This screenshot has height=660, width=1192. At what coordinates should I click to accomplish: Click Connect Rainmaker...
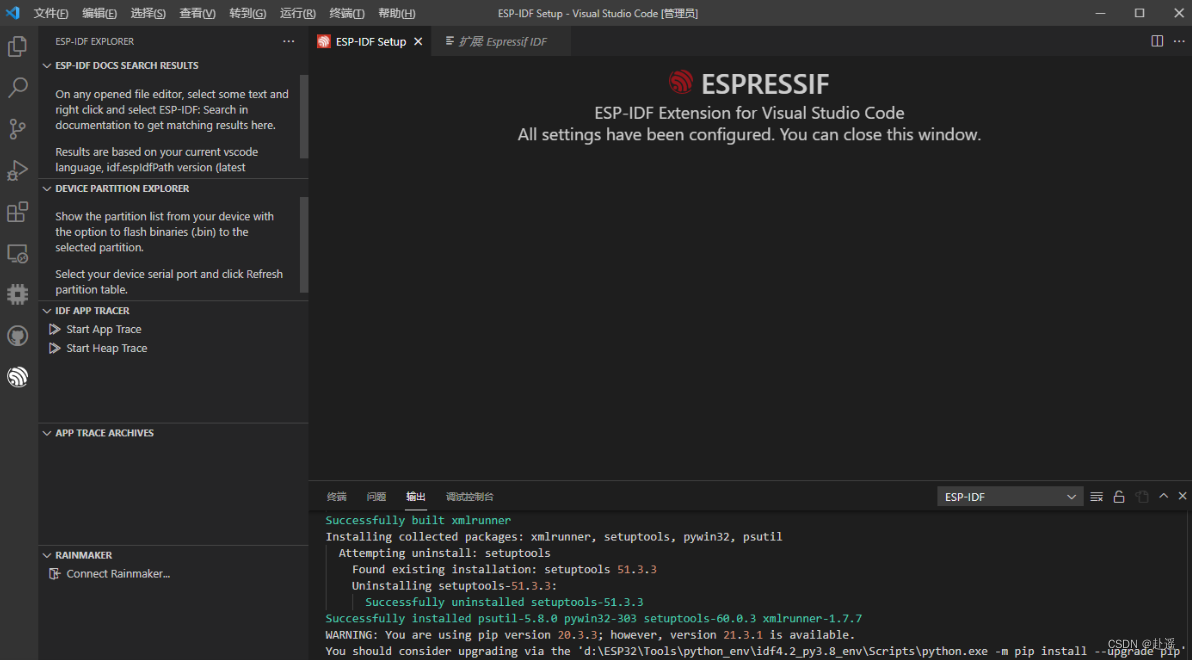118,574
